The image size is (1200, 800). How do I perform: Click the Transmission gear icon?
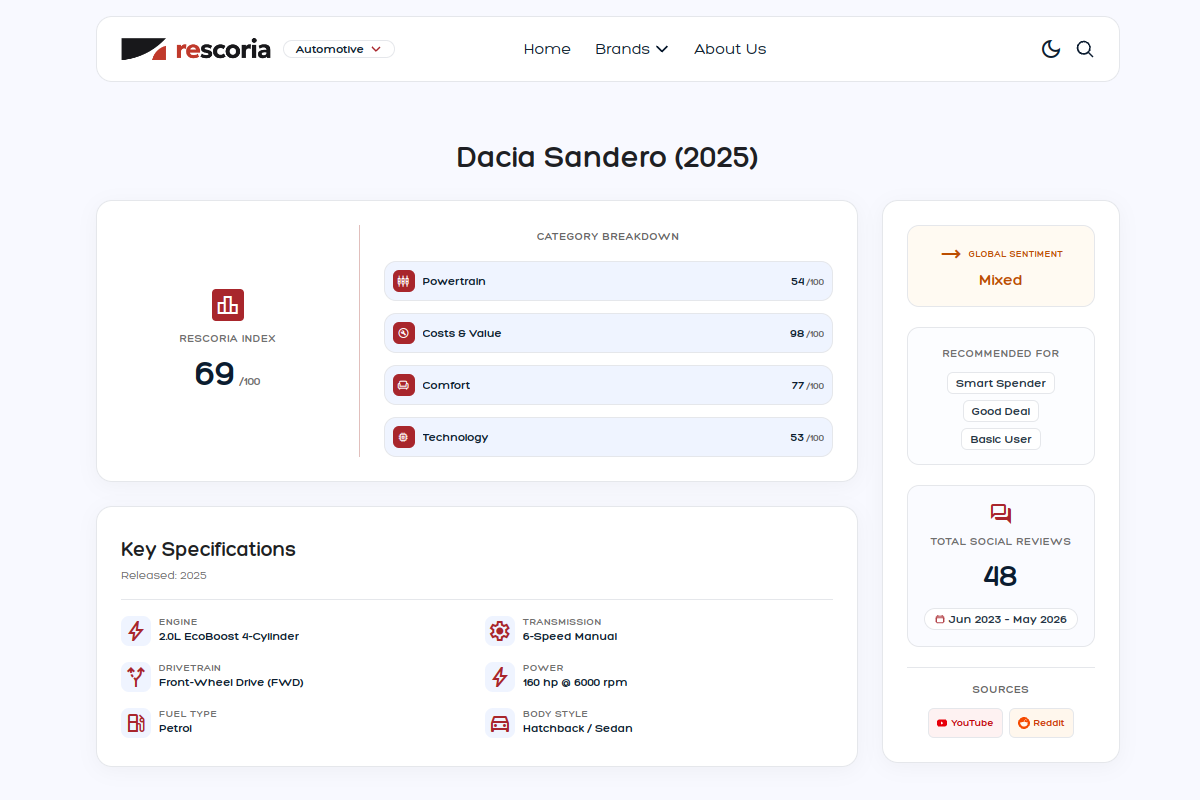tap(500, 631)
